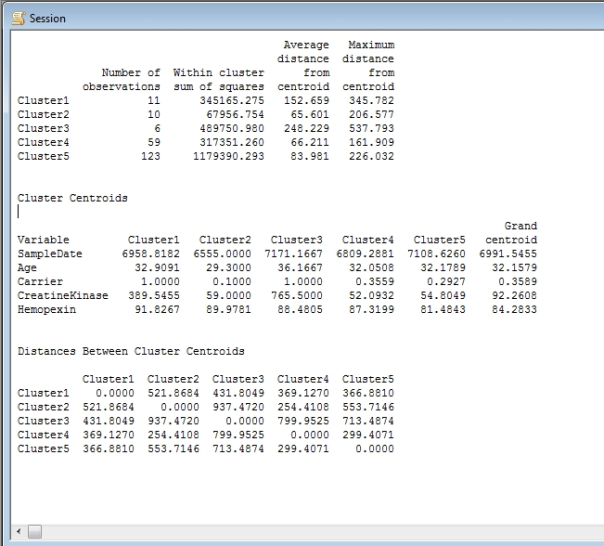Click the left arrow of horizontal scrollbar
Viewport: 604px width, 546px height.
(18, 530)
